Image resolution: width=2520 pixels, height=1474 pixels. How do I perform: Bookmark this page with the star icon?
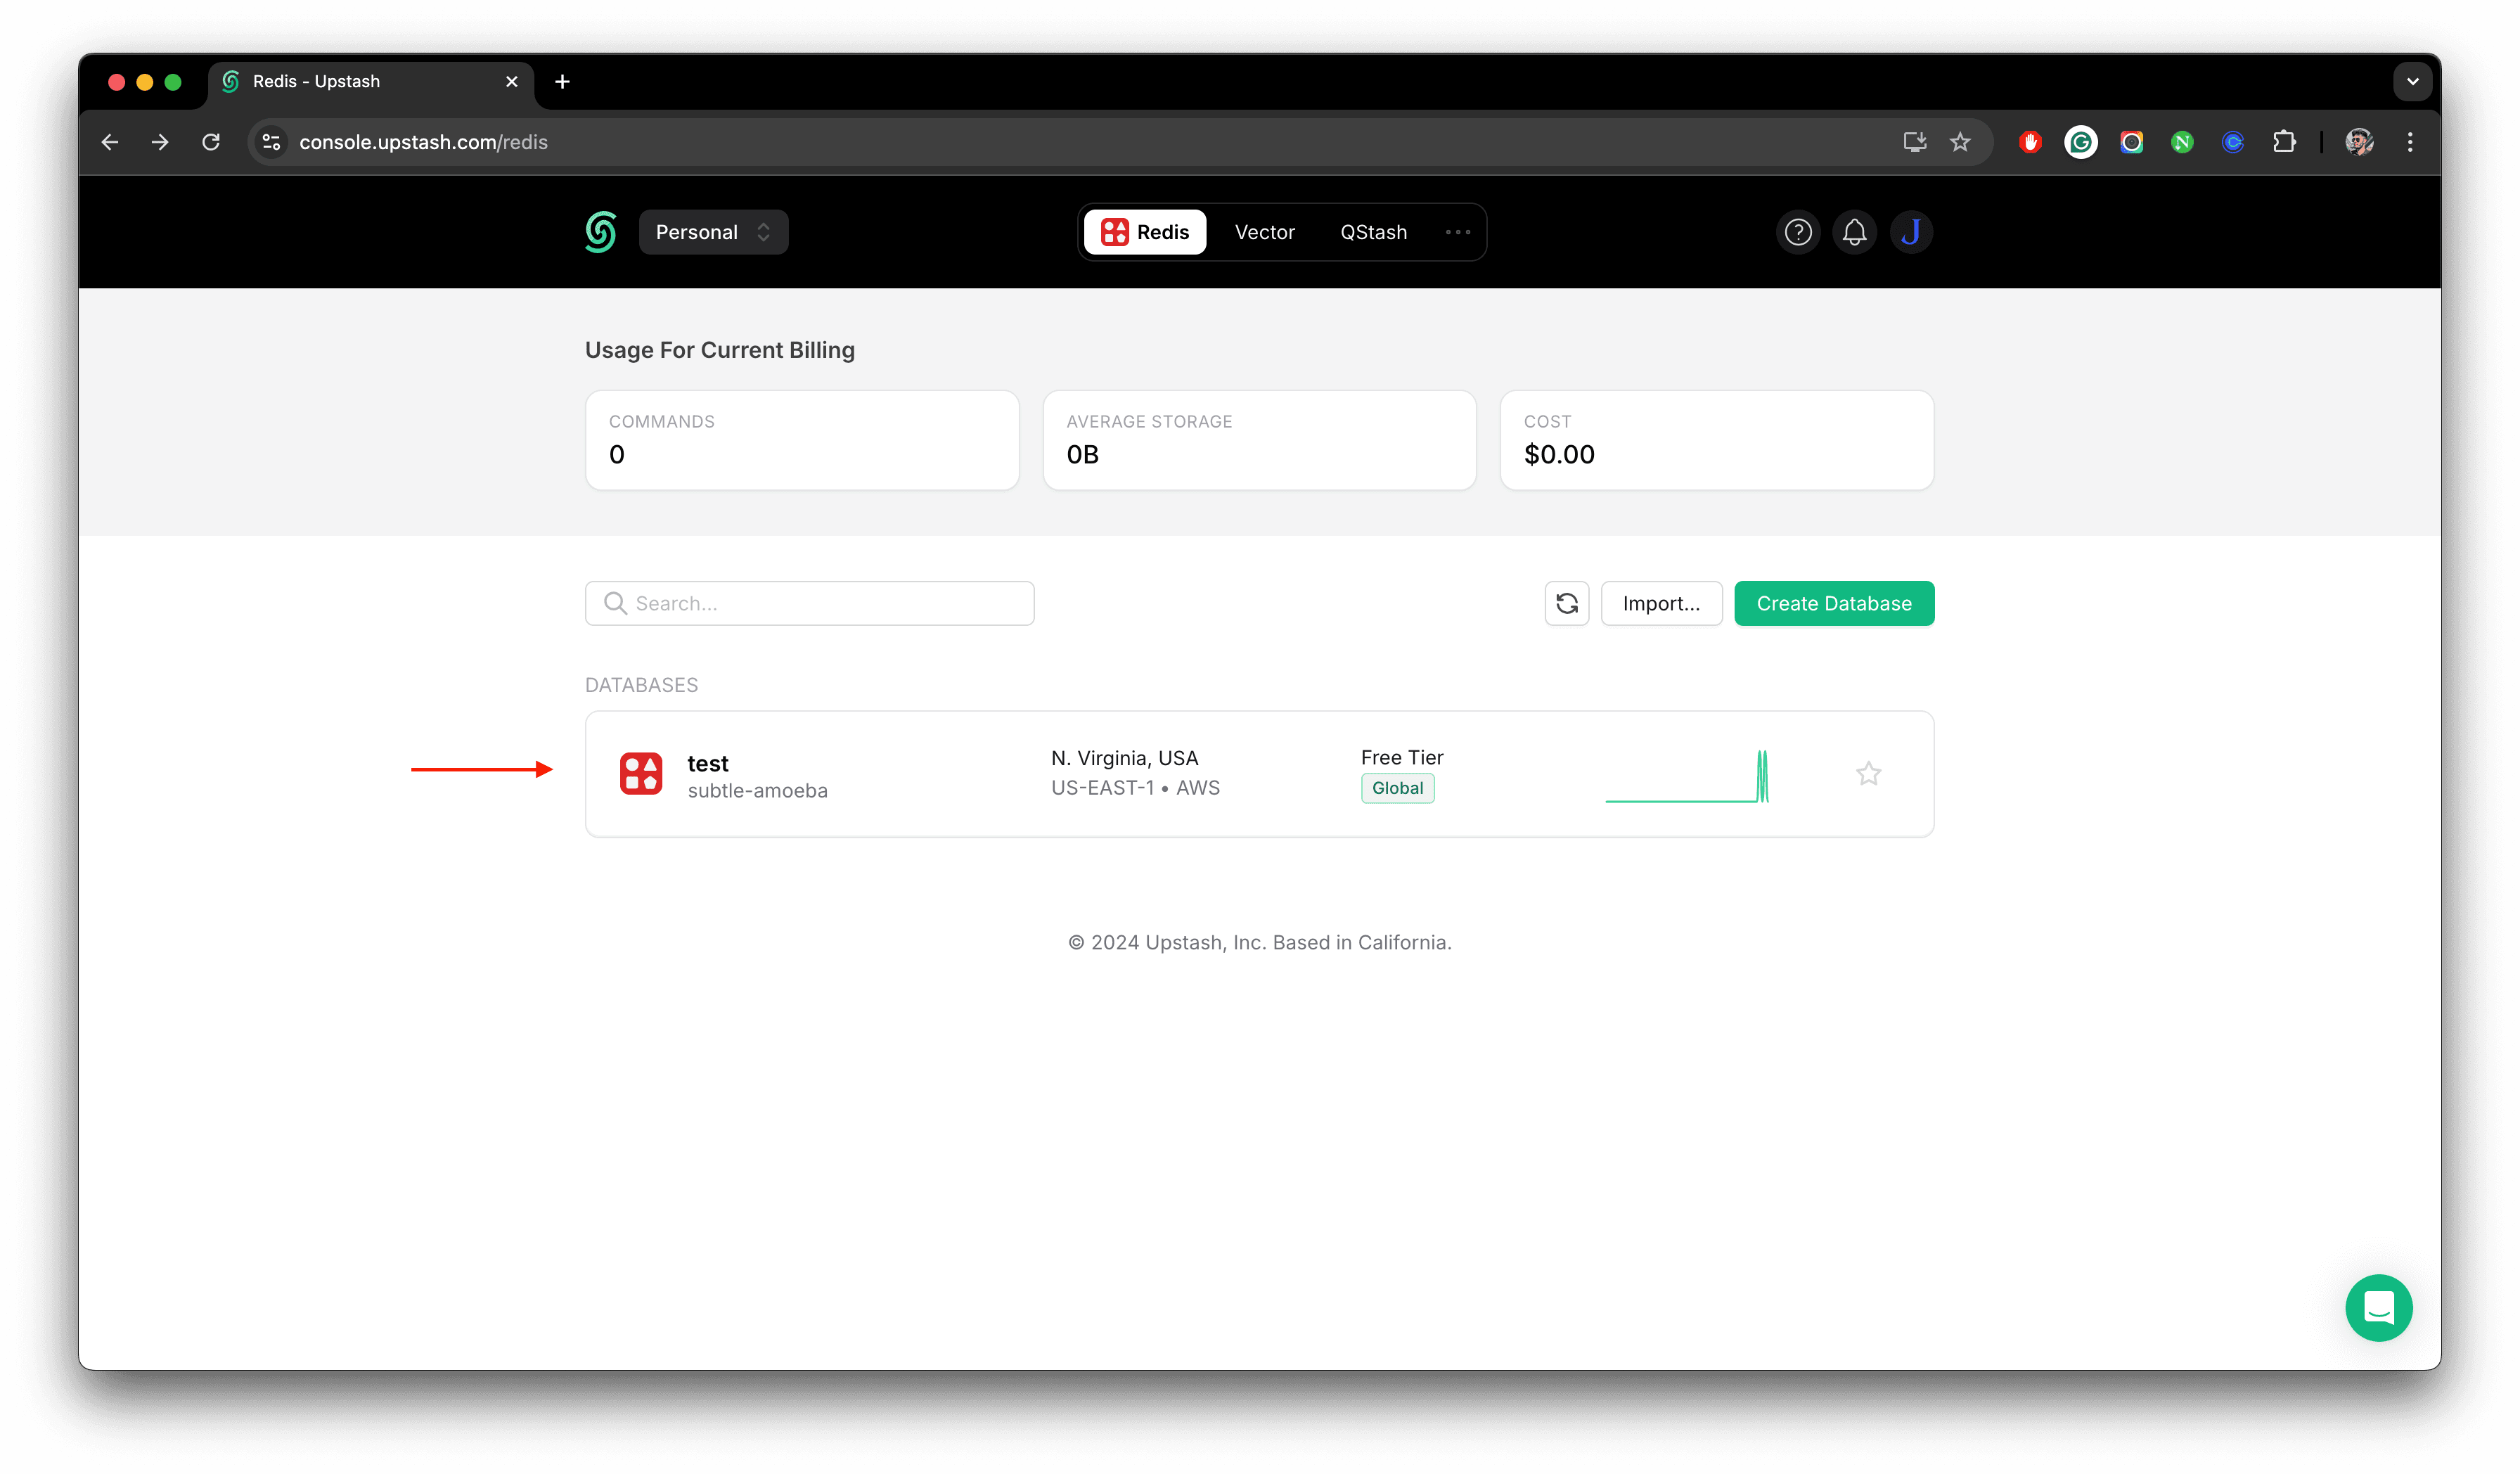click(x=1960, y=142)
